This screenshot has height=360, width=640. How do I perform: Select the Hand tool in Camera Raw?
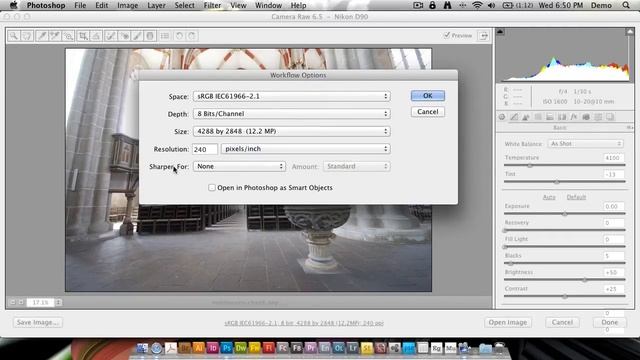(27, 36)
